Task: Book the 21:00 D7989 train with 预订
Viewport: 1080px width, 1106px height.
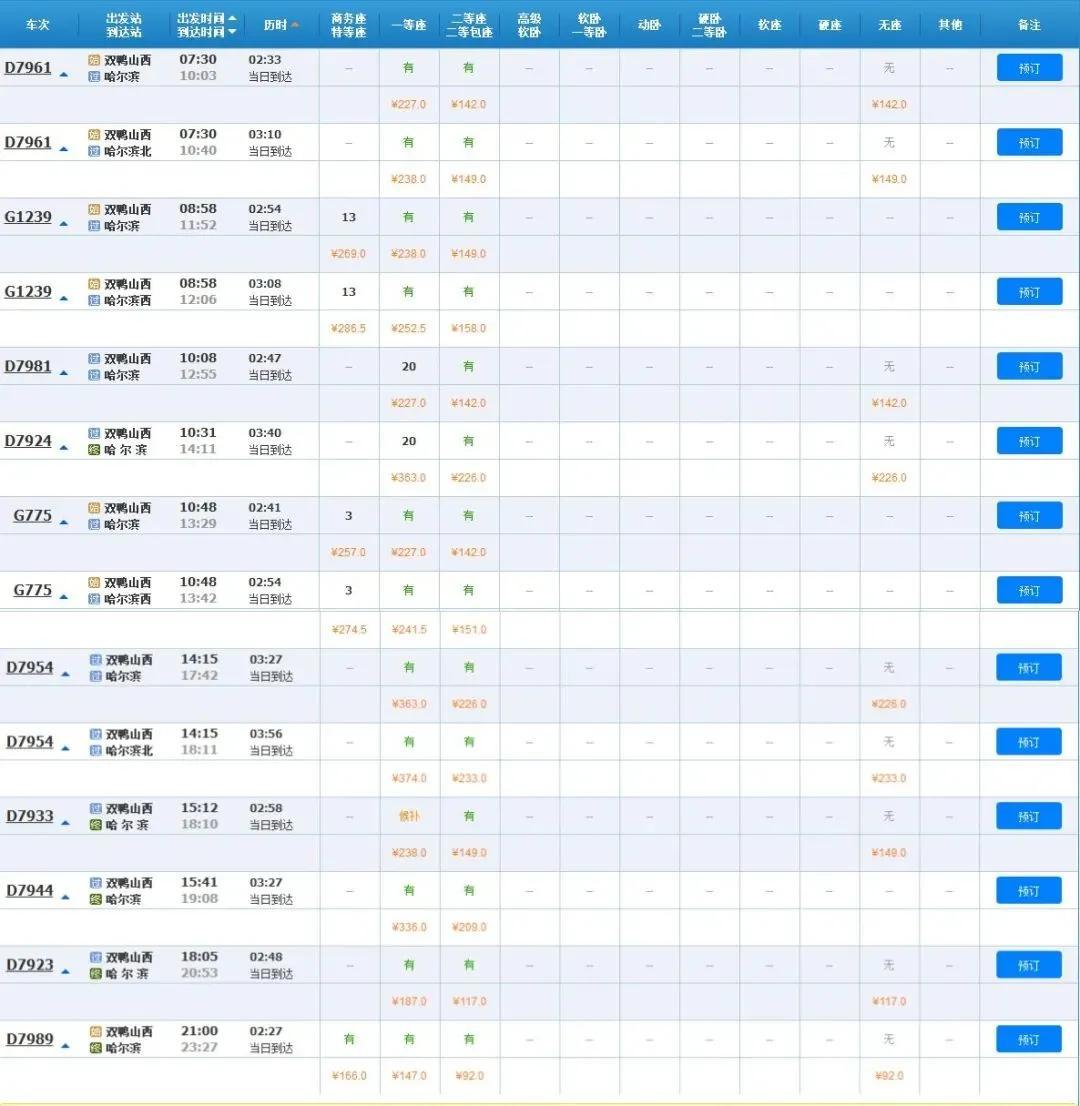Action: tap(1029, 1039)
